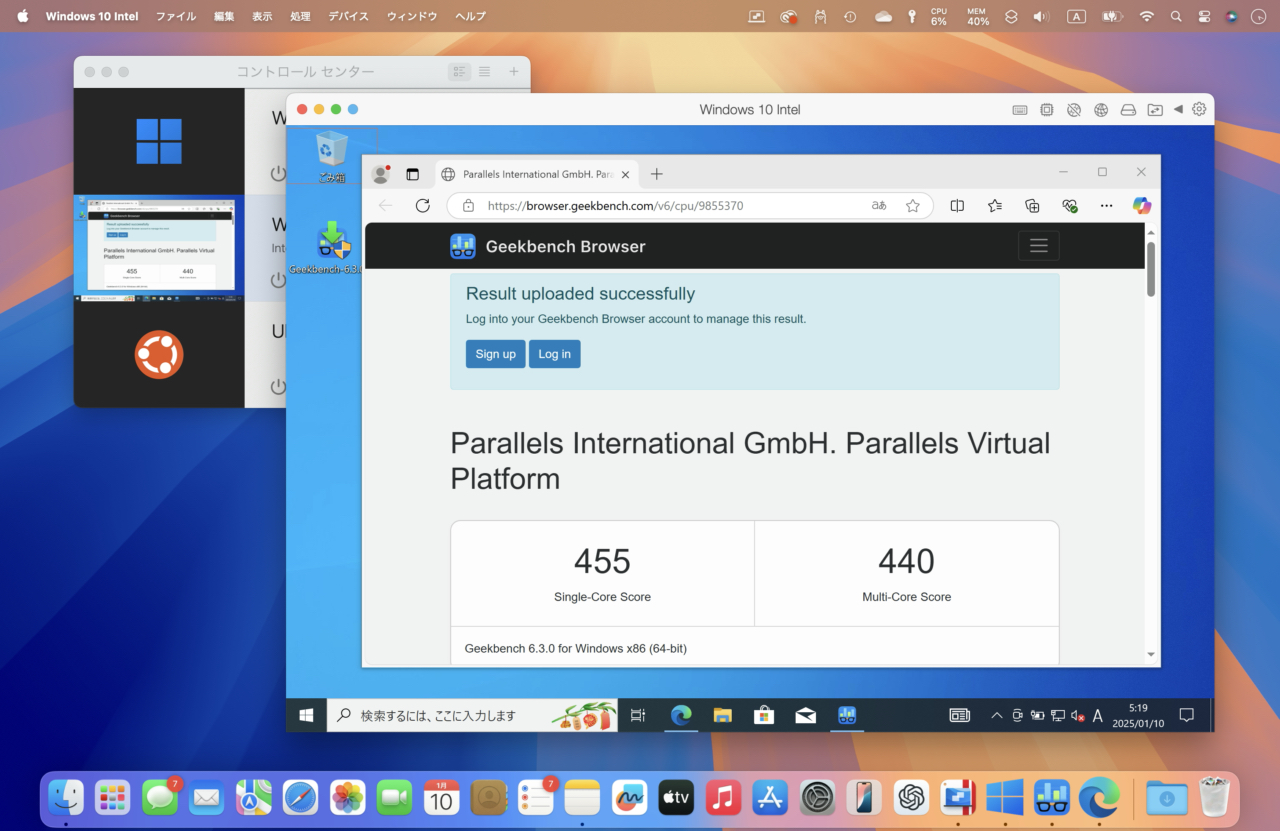Click the hard disk icon in Parallels title bar
Image resolution: width=1280 pixels, height=831 pixels.
(x=1128, y=110)
